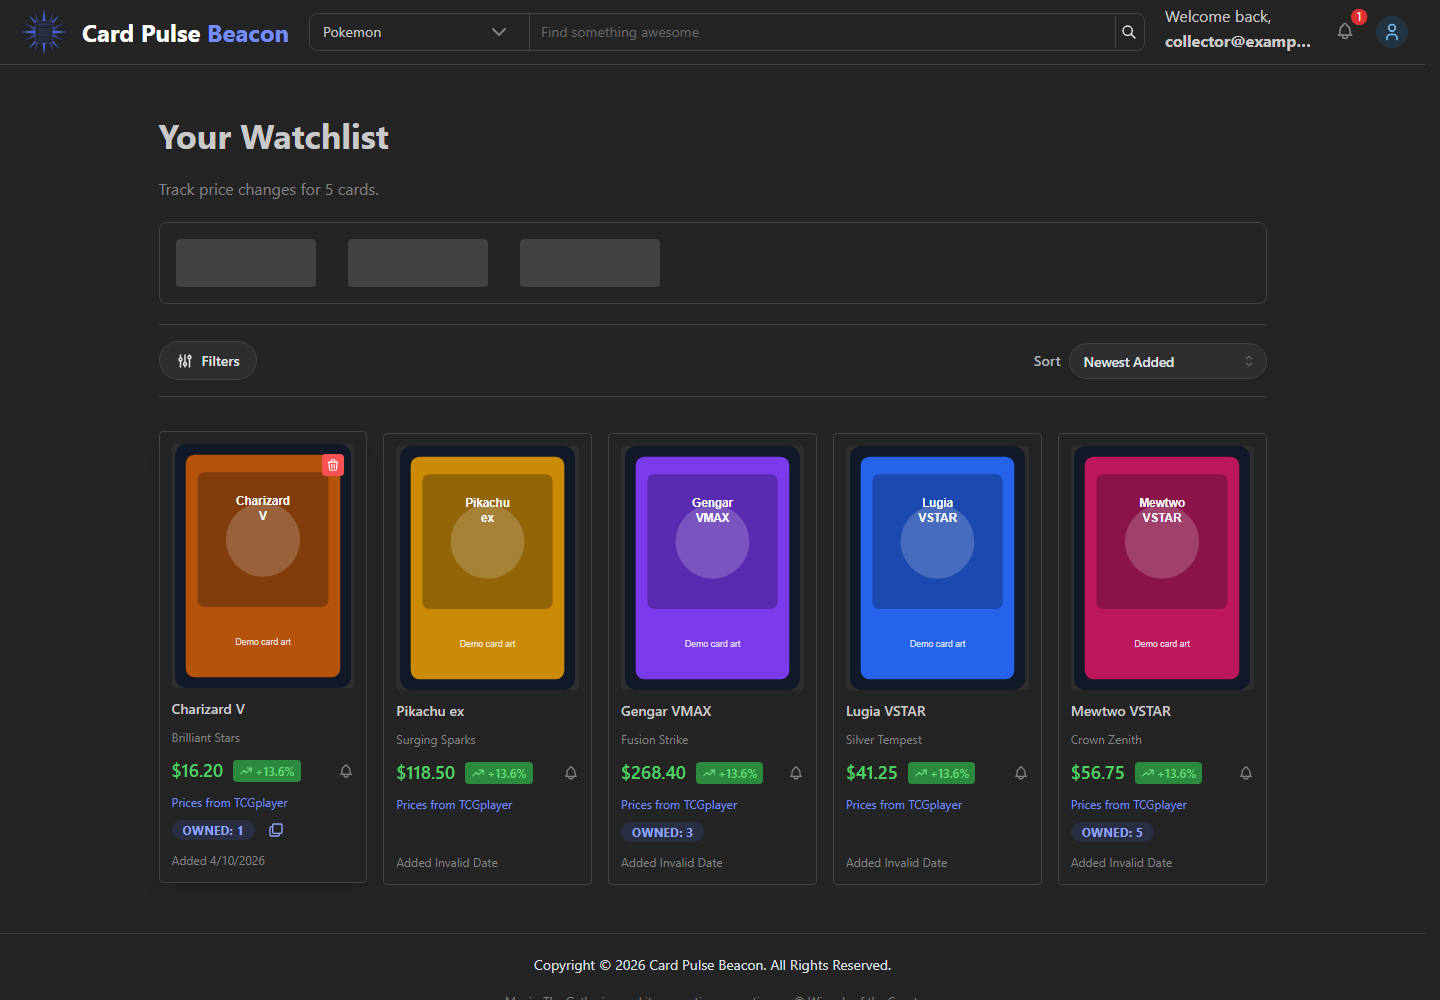The width and height of the screenshot is (1440, 1000).
Task: Click the Card Pulse Beacon starburst logo
Action: point(44,32)
